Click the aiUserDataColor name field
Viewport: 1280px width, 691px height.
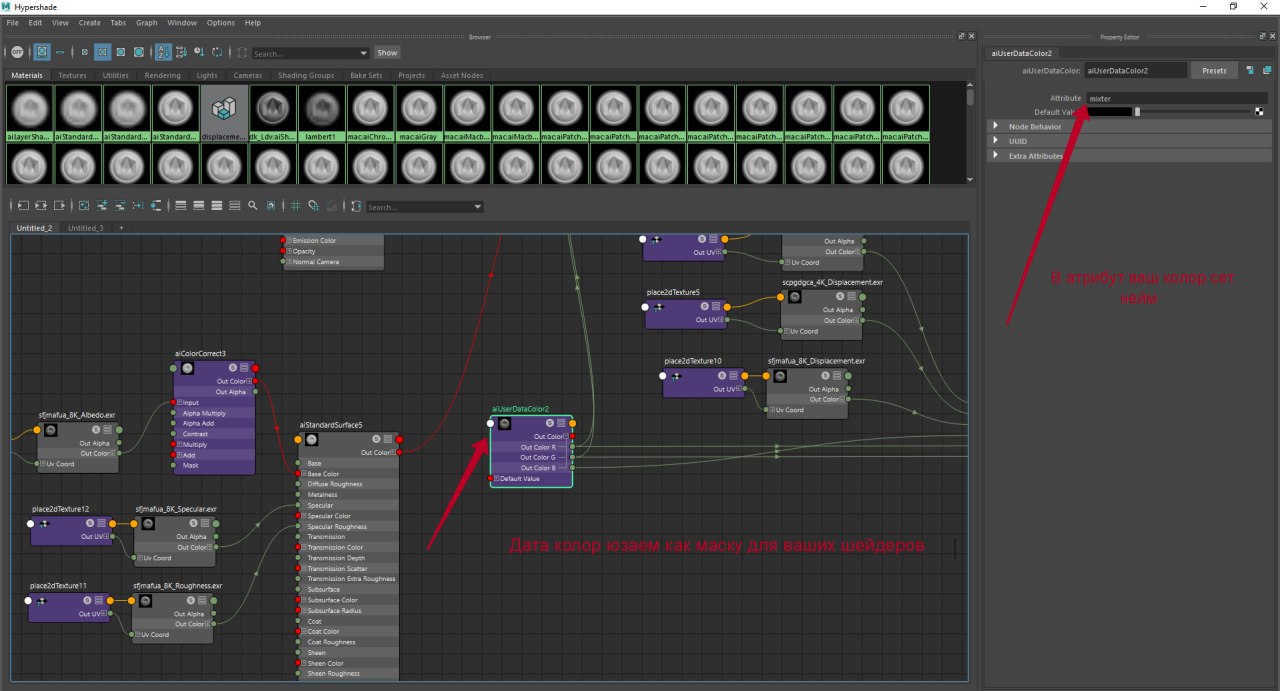coord(1136,71)
